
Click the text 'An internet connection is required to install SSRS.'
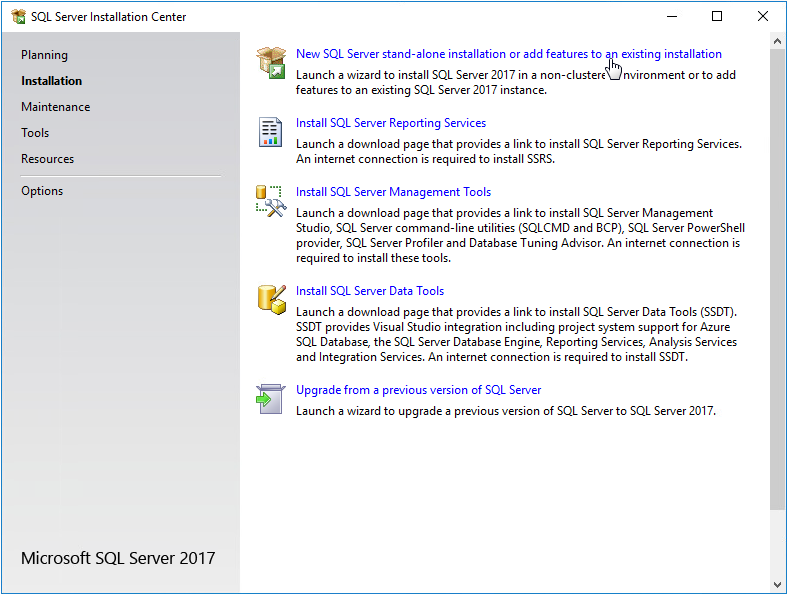pos(425,159)
